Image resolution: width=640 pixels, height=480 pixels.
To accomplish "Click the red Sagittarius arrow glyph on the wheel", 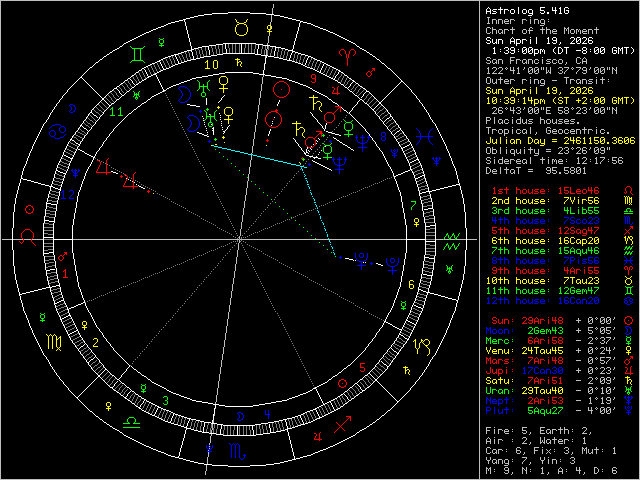I will click(342, 426).
